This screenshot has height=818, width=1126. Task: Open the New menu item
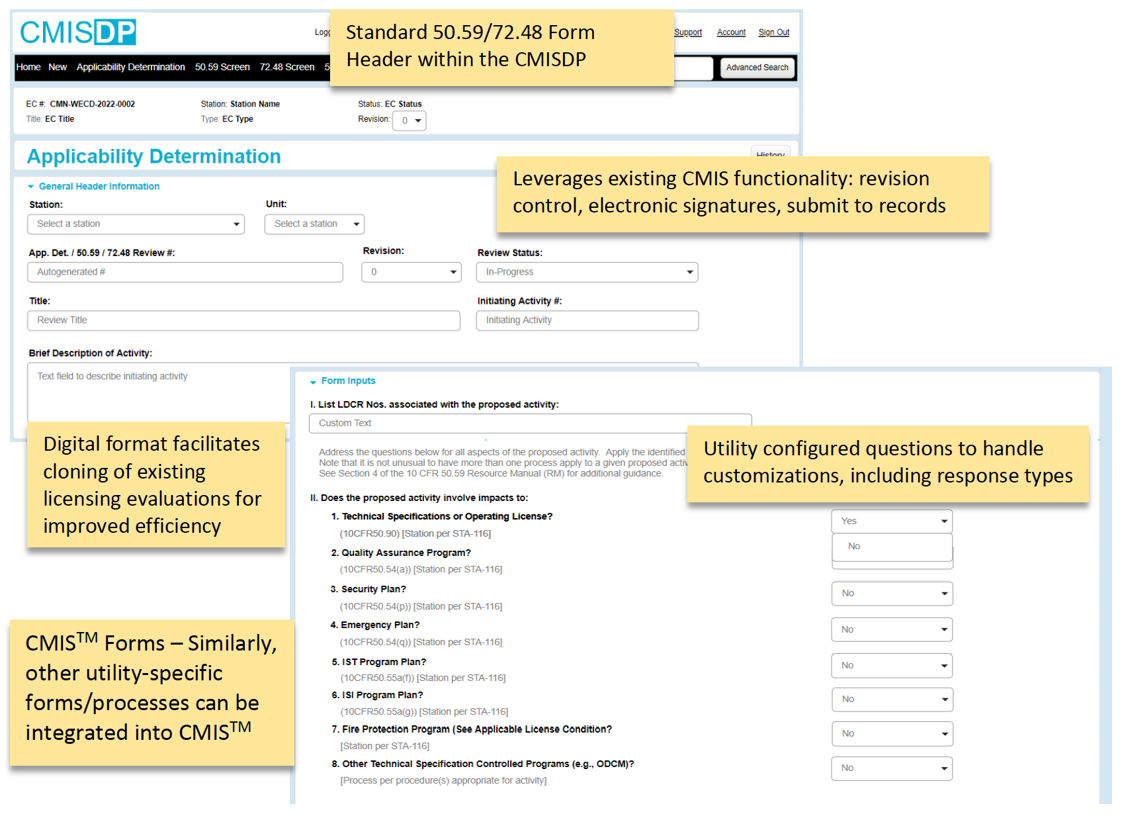tap(57, 67)
